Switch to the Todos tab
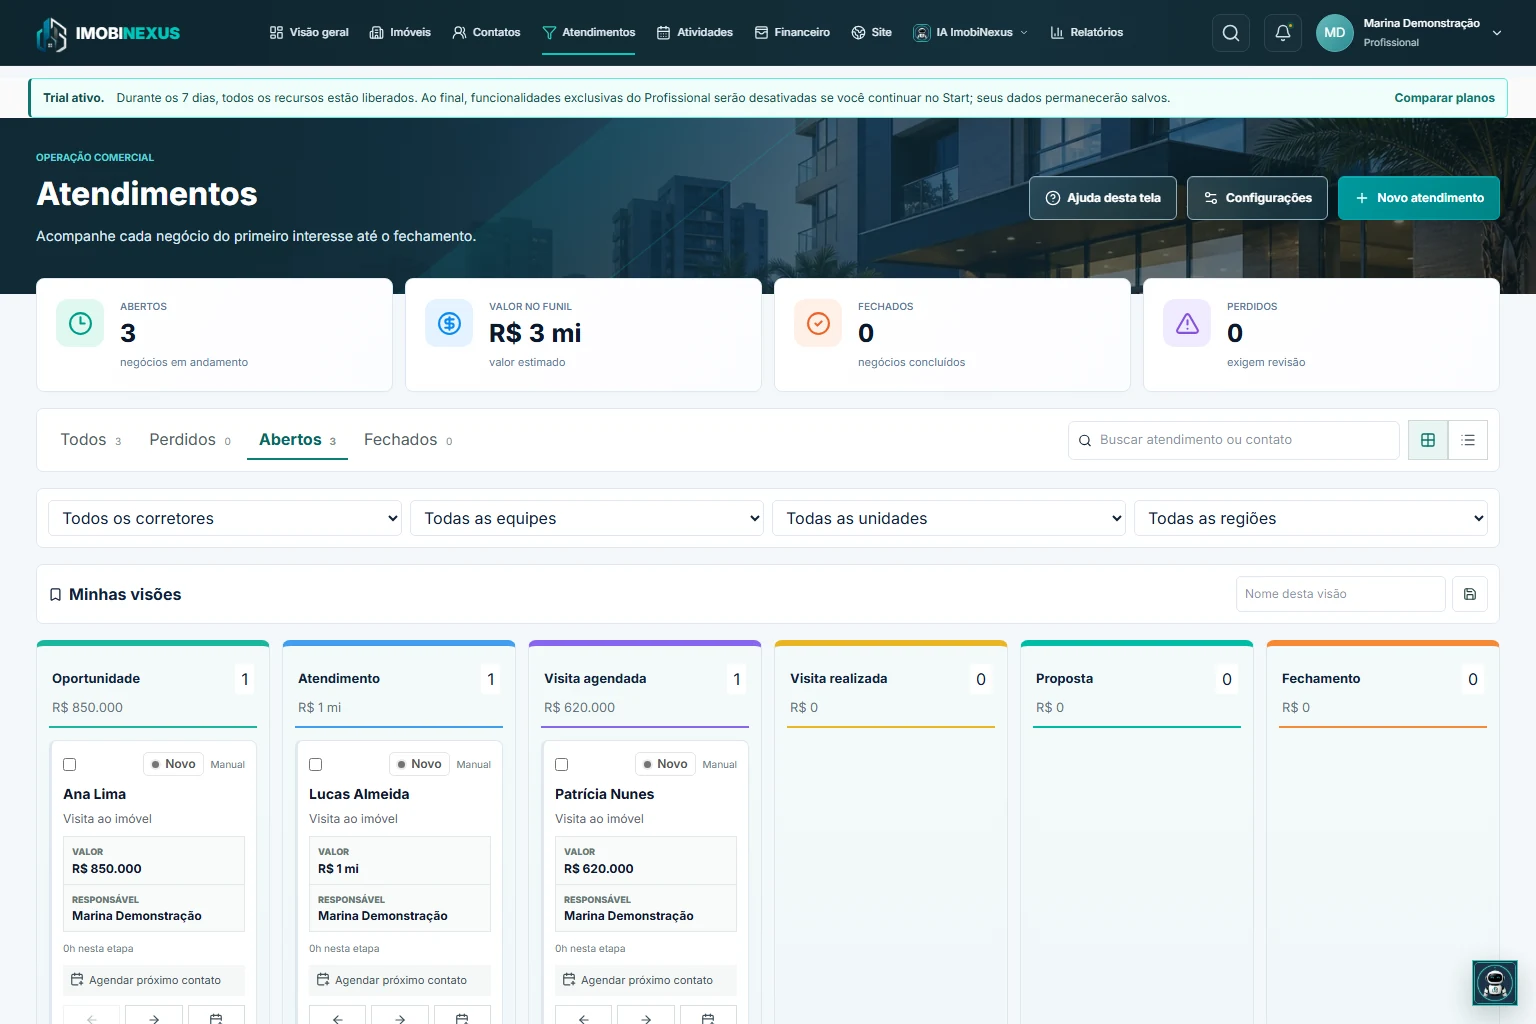The width and height of the screenshot is (1536, 1024). [x=91, y=440]
